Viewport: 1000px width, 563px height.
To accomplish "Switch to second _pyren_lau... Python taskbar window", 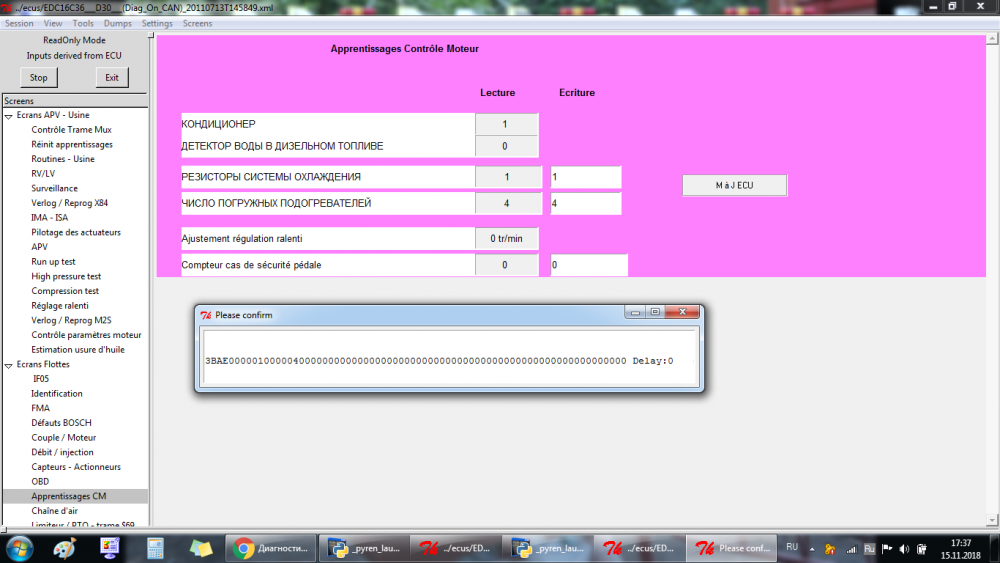I will pyautogui.click(x=548, y=548).
